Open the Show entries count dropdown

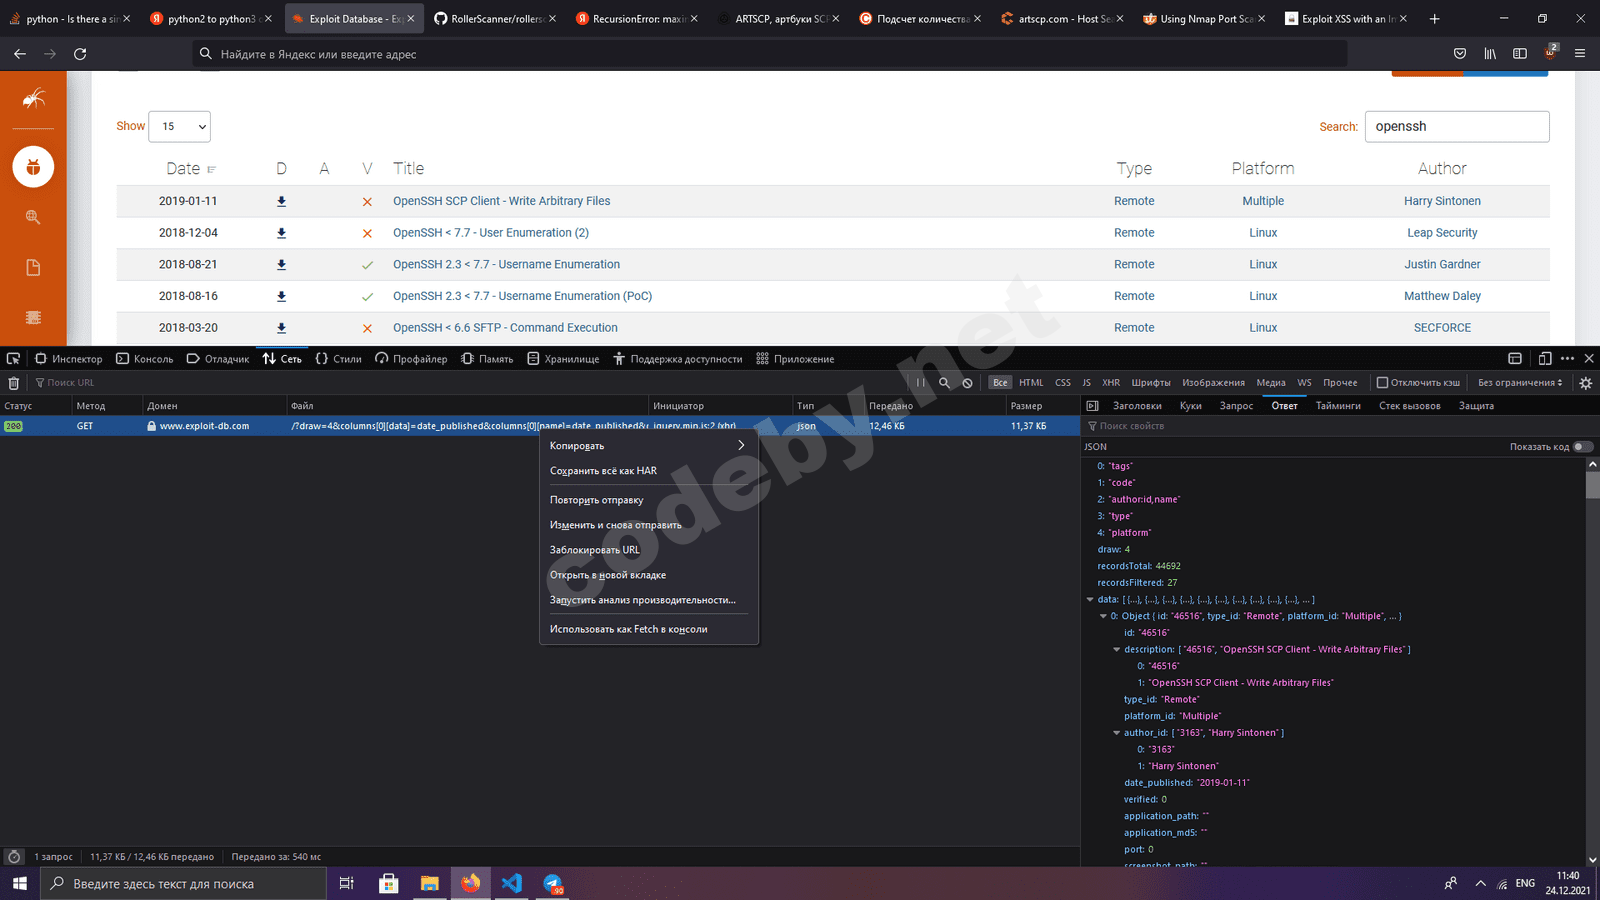(x=180, y=127)
